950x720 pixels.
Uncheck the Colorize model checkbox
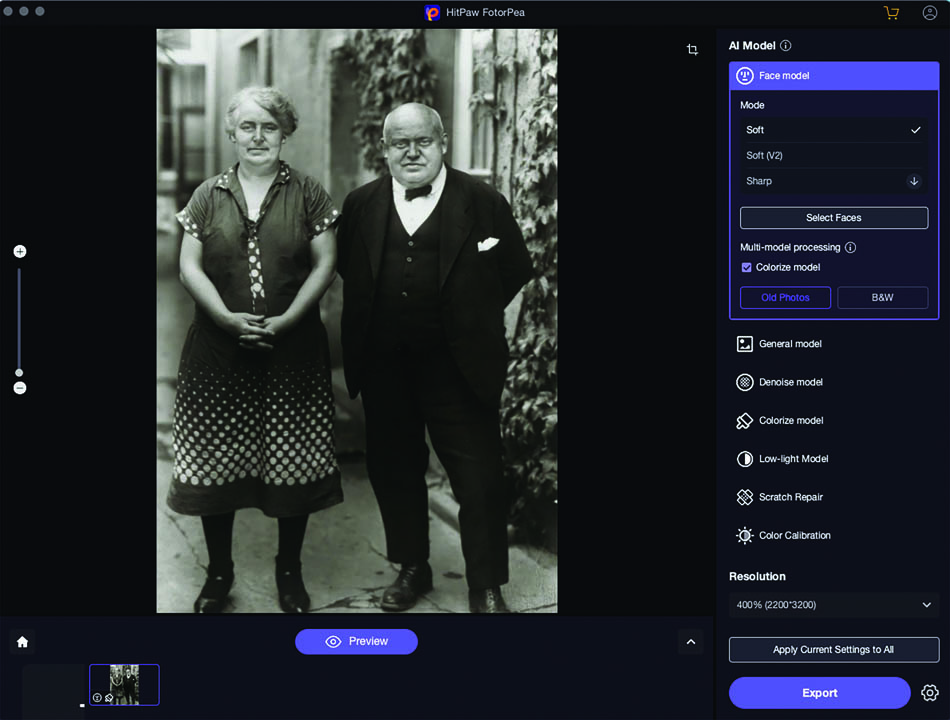coord(746,267)
